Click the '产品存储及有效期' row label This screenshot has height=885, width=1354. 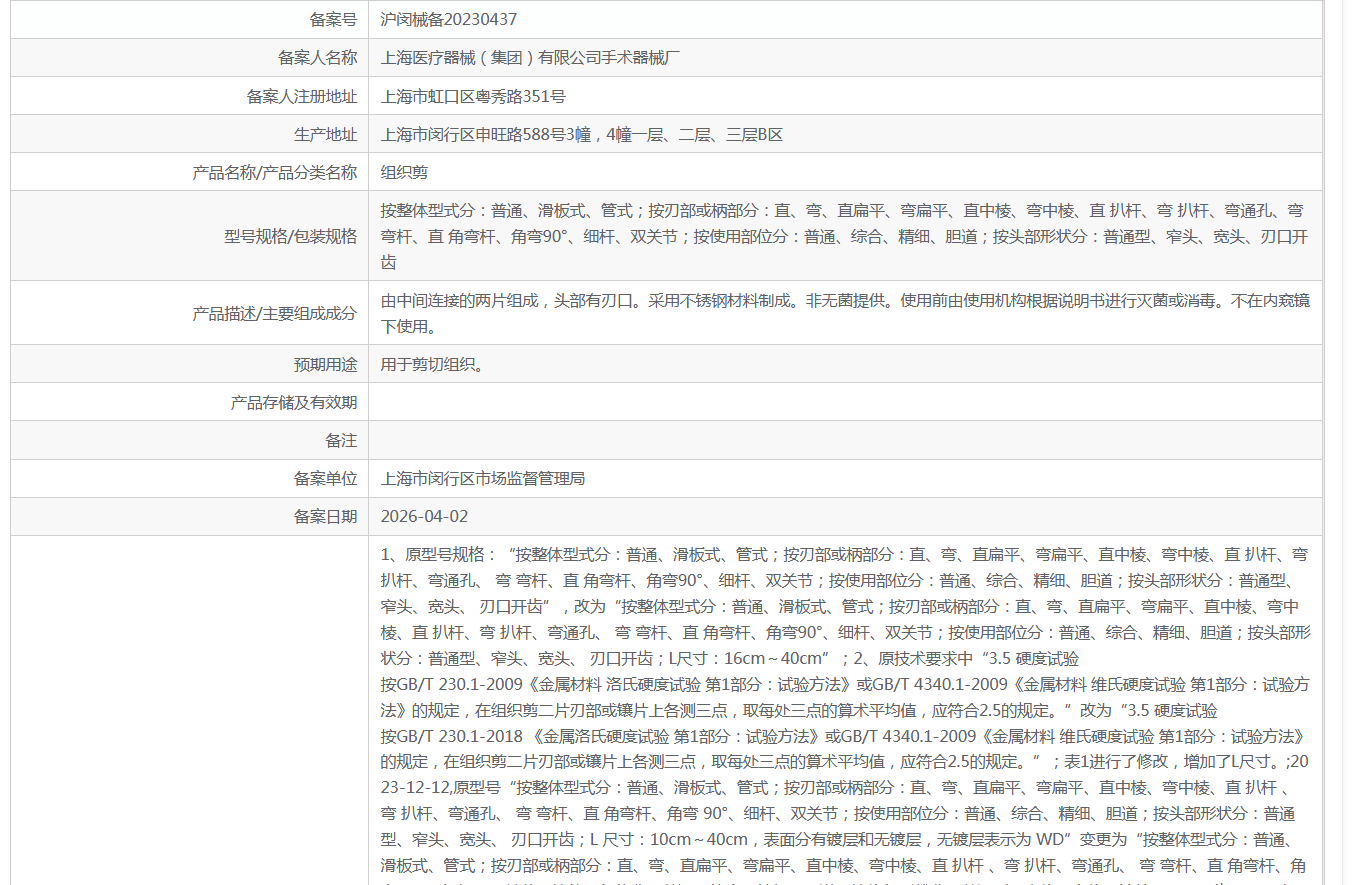[x=293, y=402]
